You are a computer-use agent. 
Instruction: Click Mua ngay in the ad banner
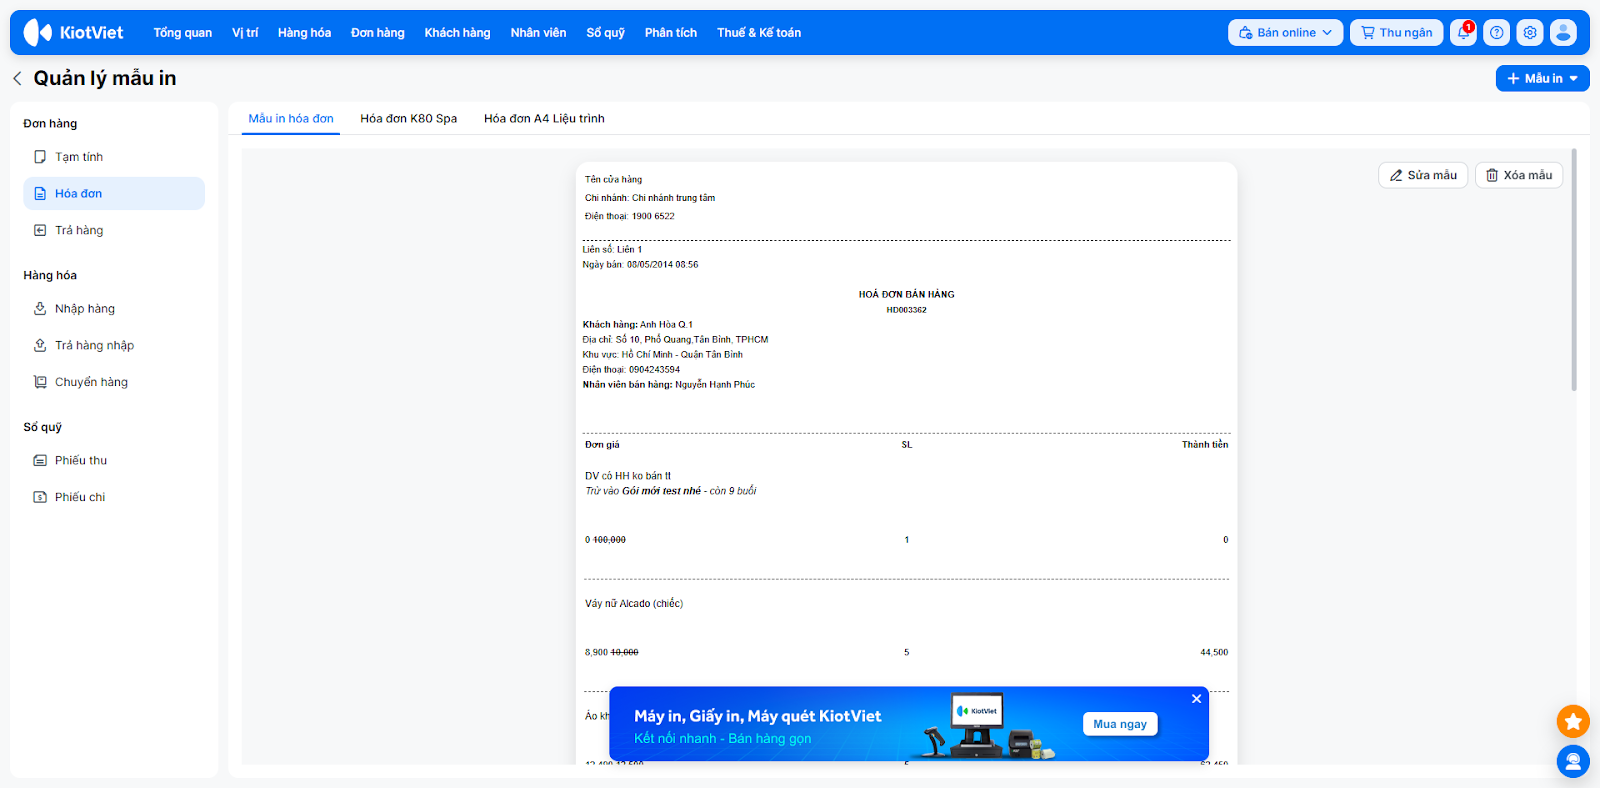click(1120, 724)
